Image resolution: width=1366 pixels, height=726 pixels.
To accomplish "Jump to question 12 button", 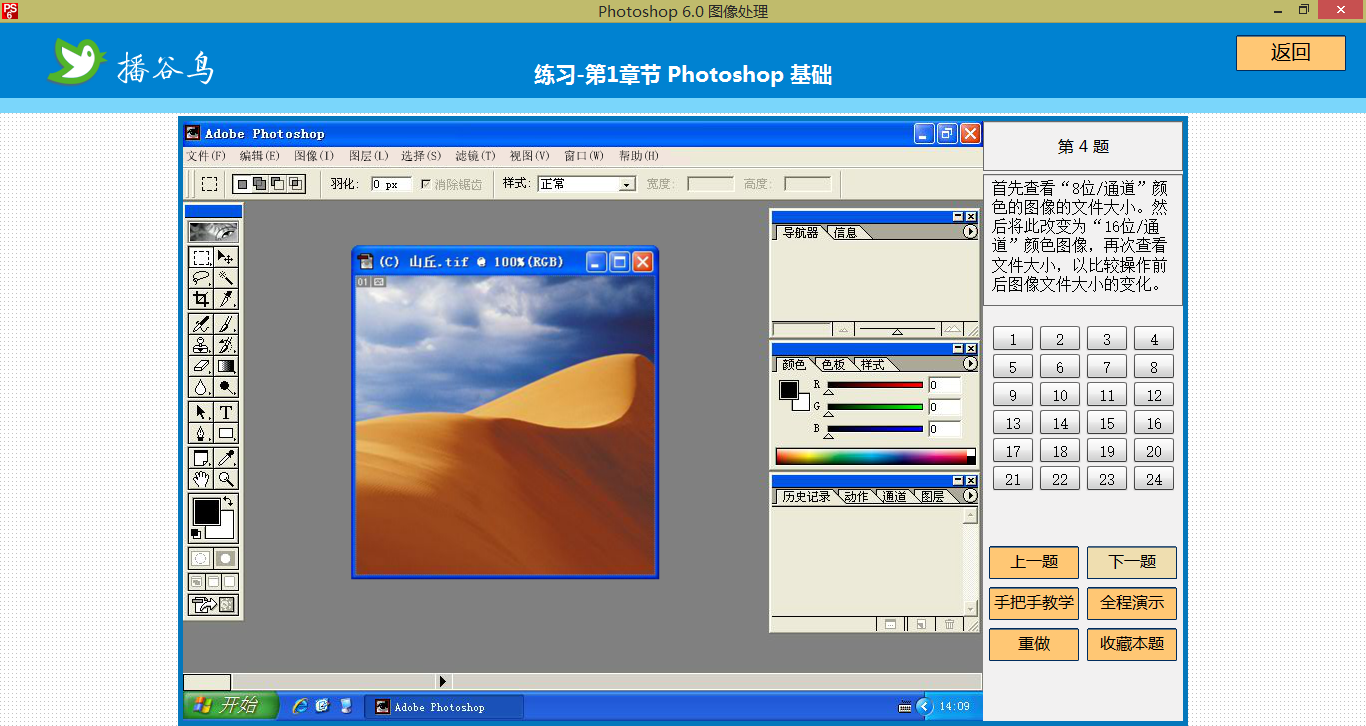I will click(x=1153, y=395).
